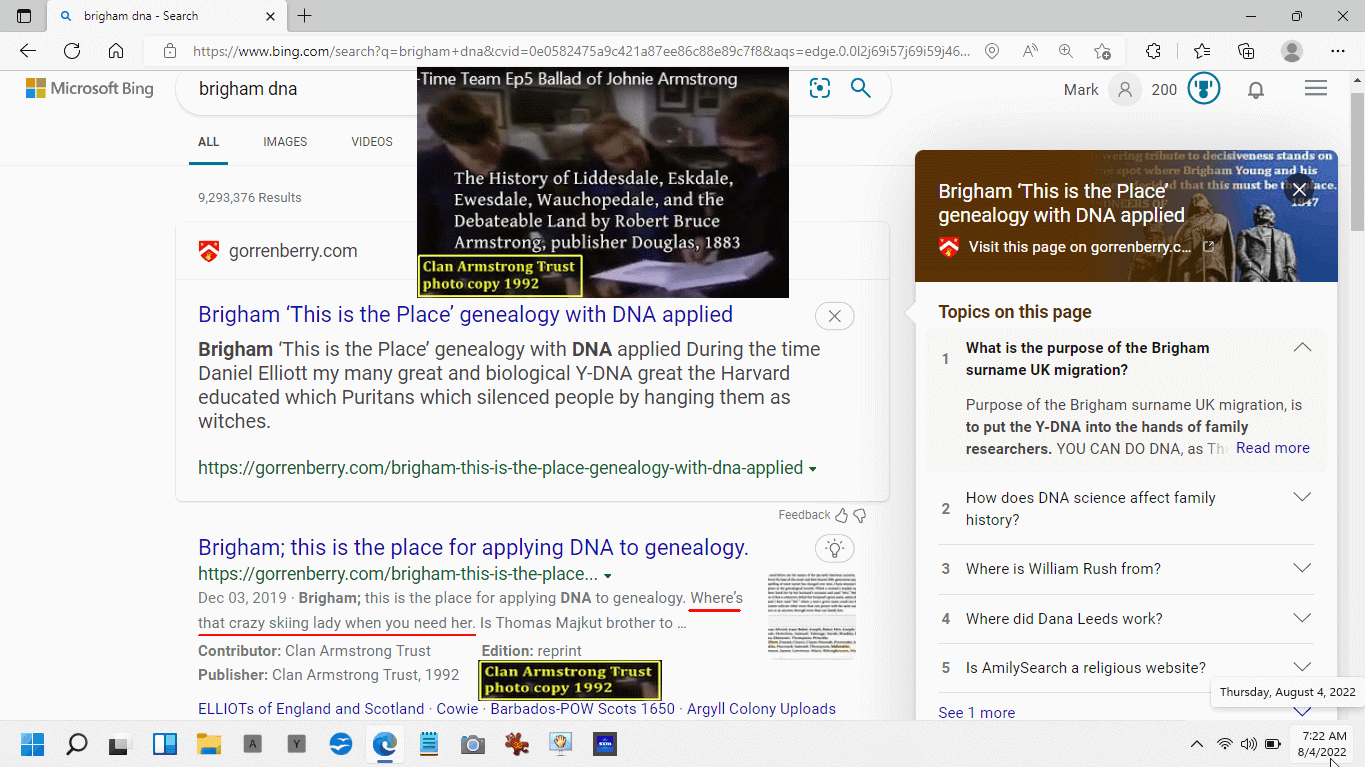Screen dimensions: 1365x767
Task: Select the ALL results tab
Action: pos(208,142)
